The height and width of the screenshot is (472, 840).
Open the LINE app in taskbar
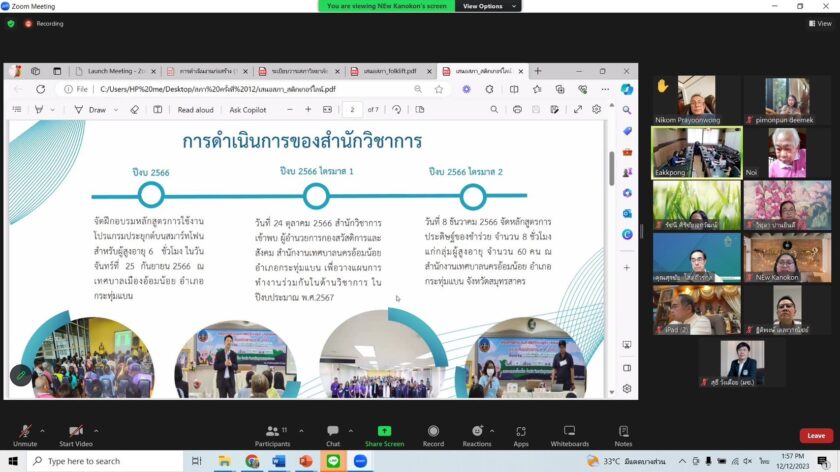(x=333, y=461)
